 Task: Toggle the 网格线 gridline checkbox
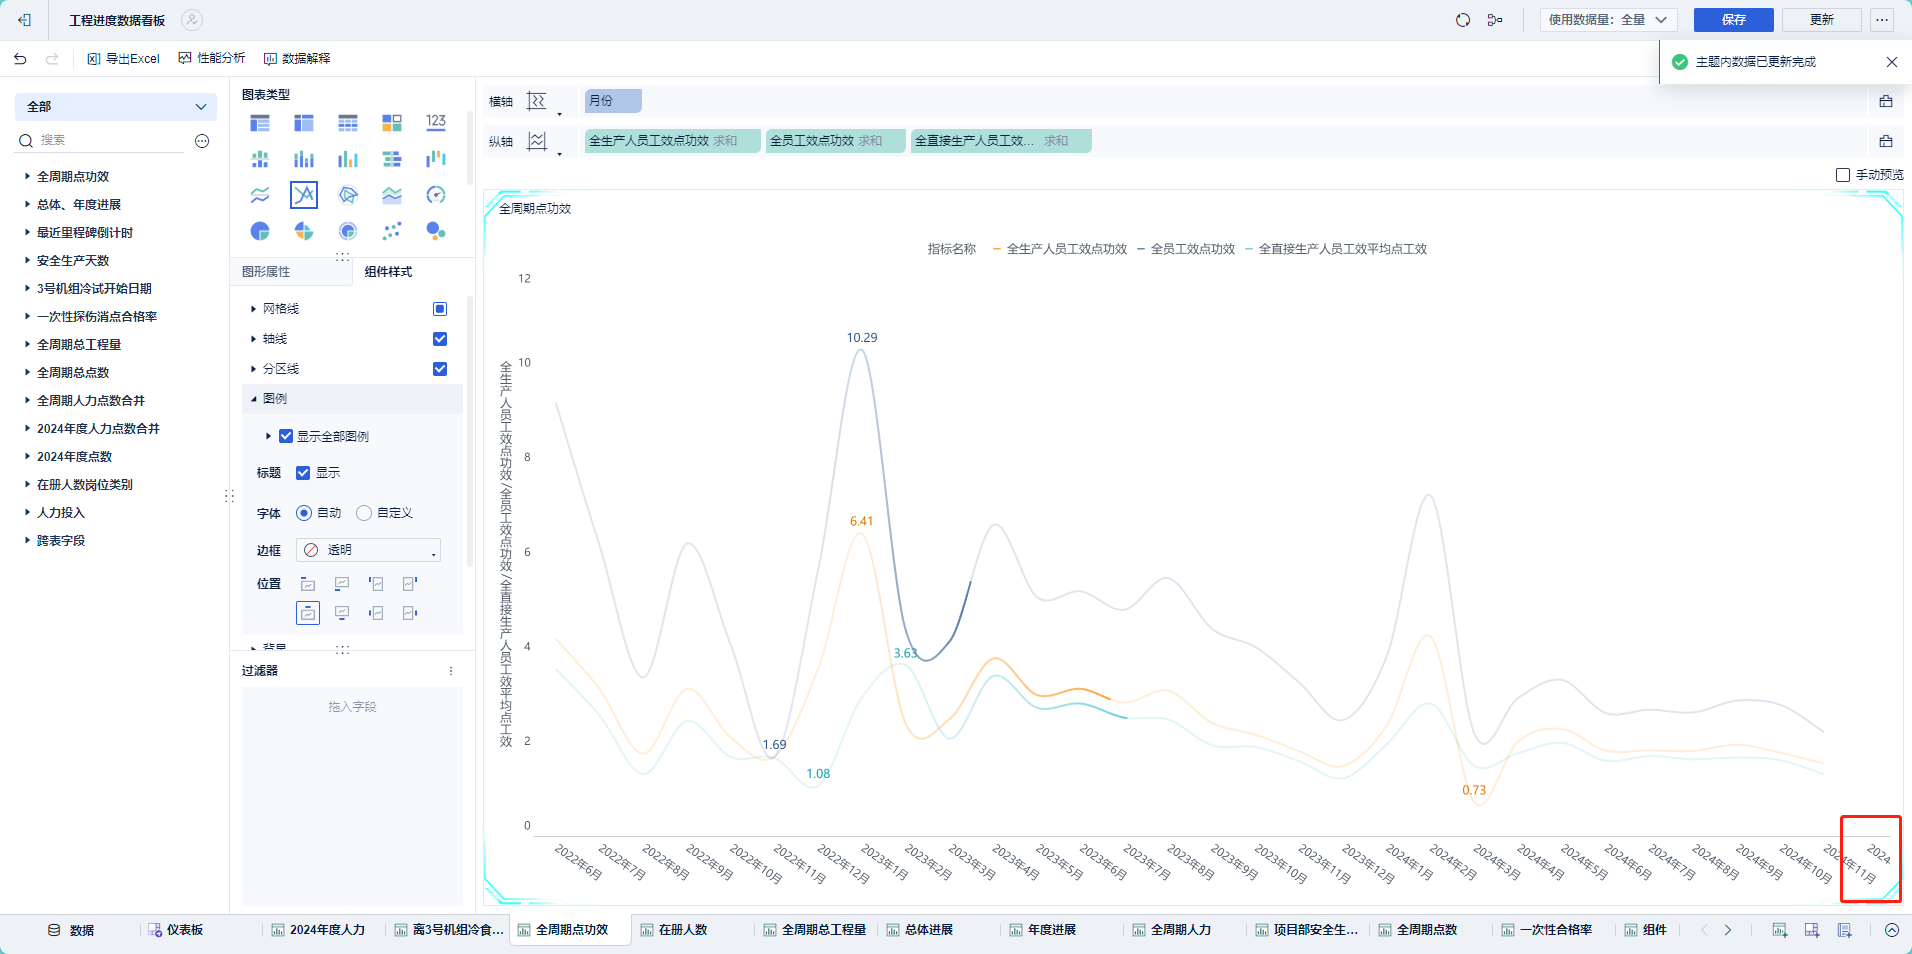(440, 309)
